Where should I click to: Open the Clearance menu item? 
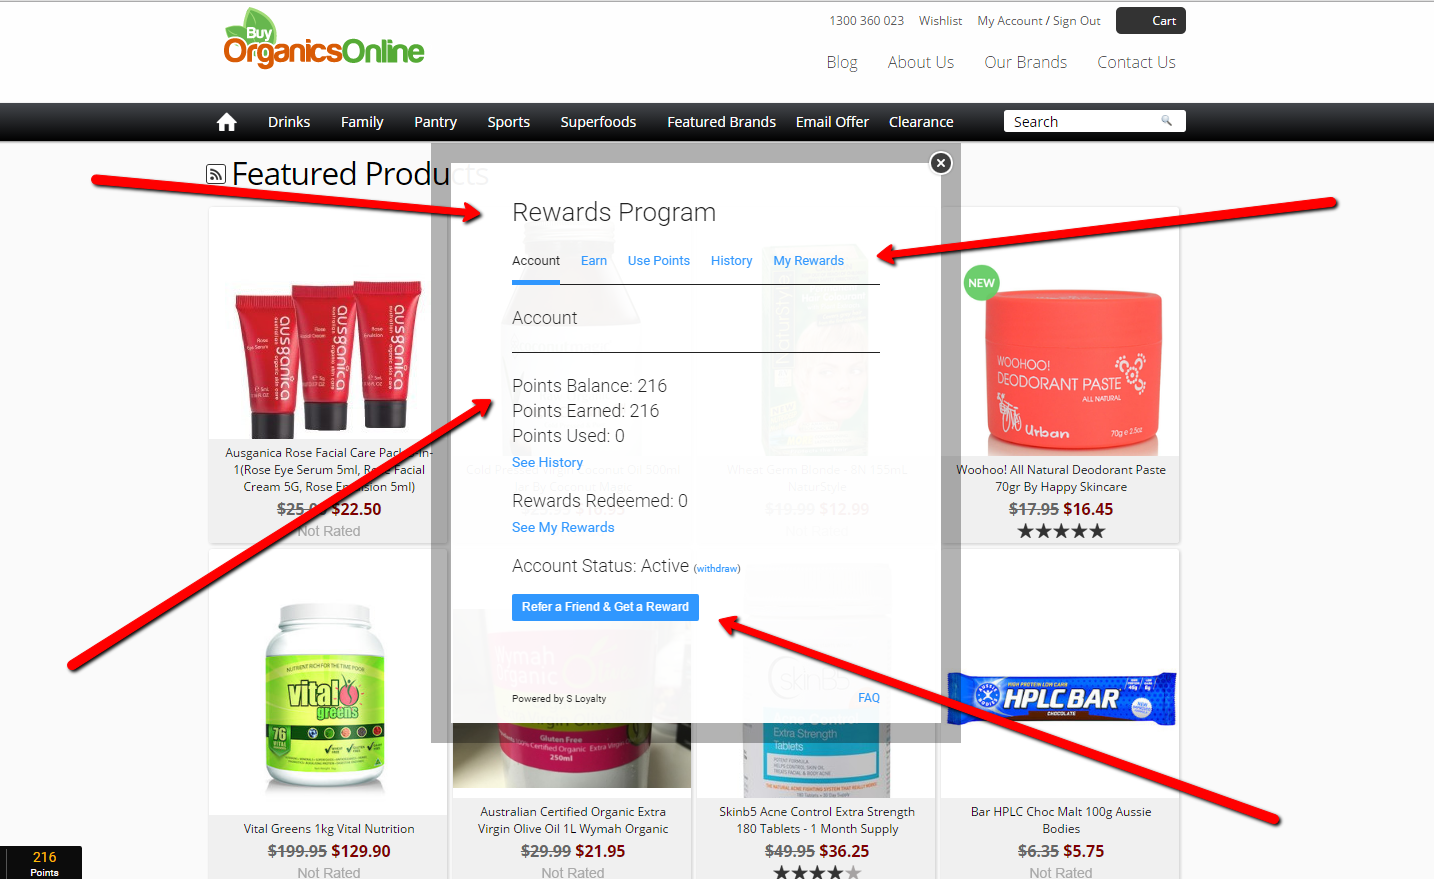[921, 122]
